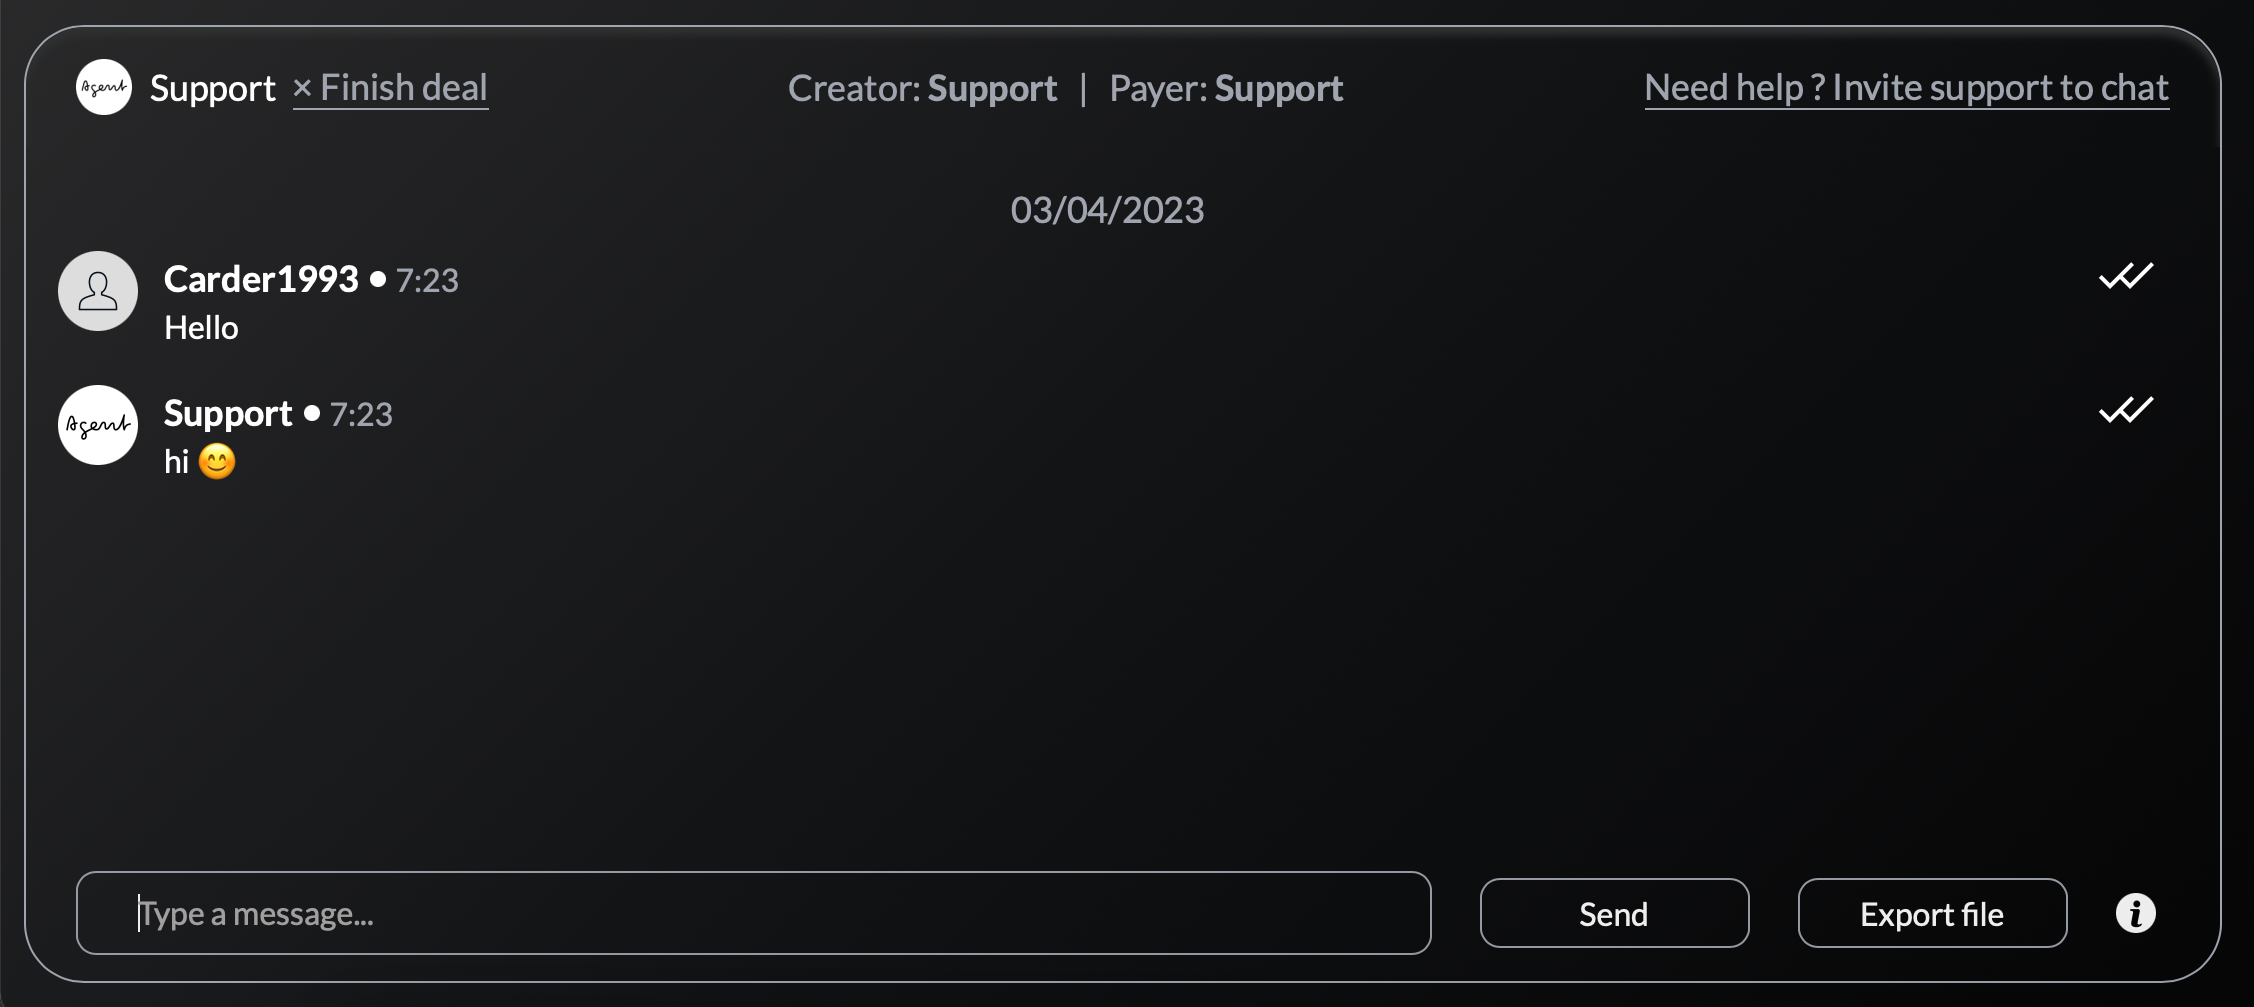Send the message with Send button
This screenshot has height=1007, width=2254.
coord(1614,913)
